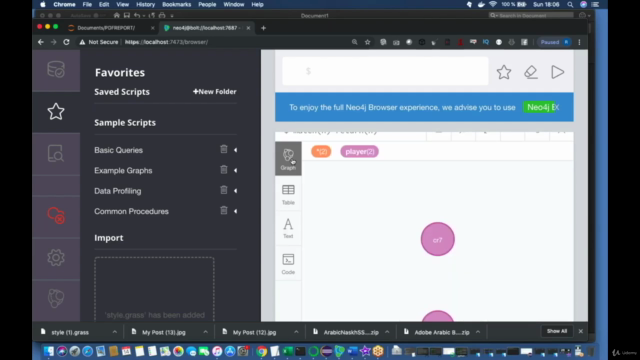This screenshot has width=640, height=360.
Task: Open My Post (13).jpg downloaded file
Action: [164, 332]
